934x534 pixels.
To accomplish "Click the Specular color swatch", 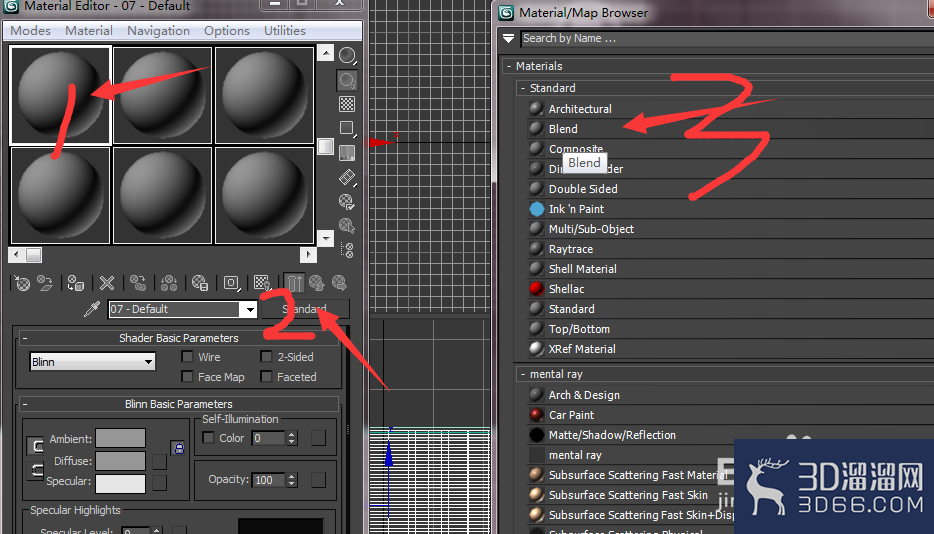I will (121, 483).
